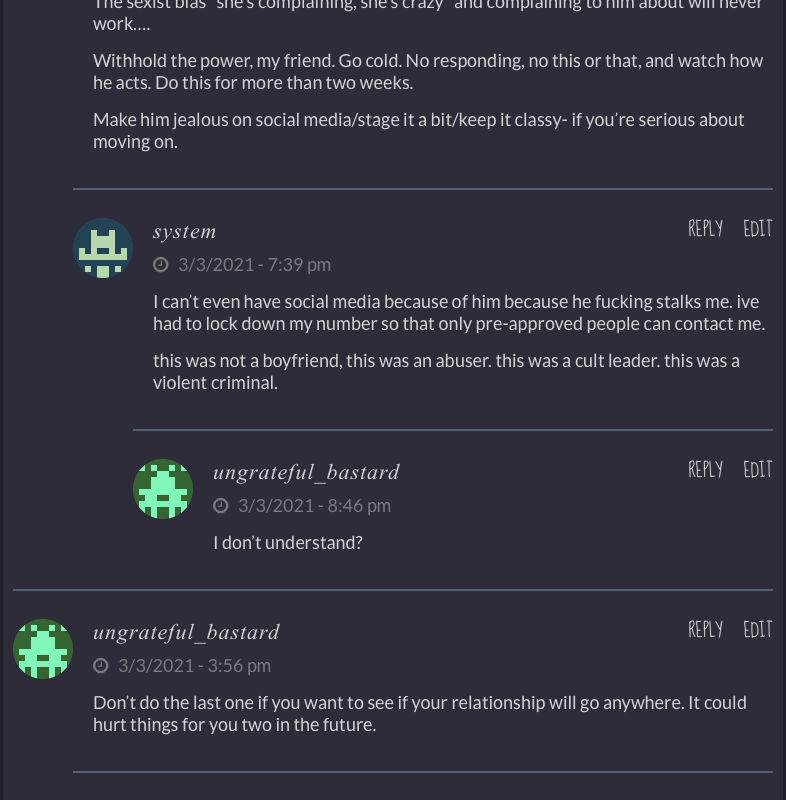786x800 pixels.
Task: Click the "I don't understand?" comment text
Action: (288, 543)
